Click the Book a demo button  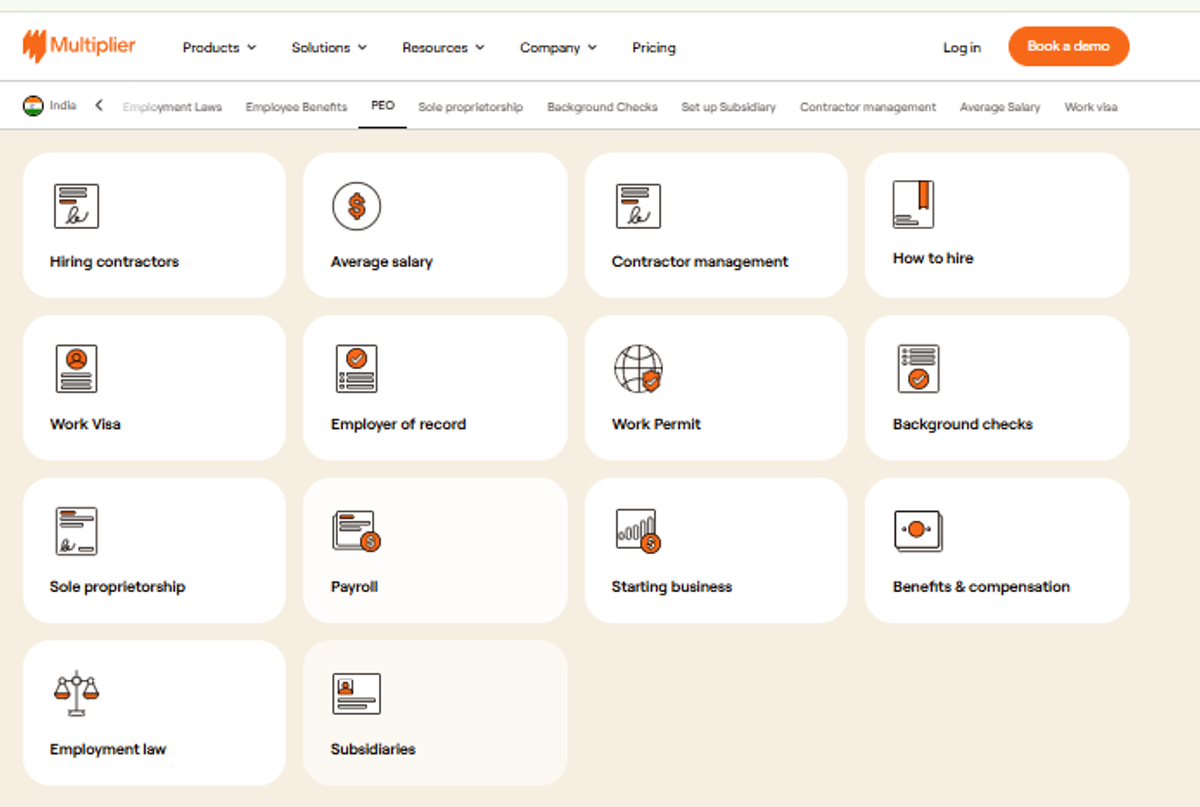point(1068,46)
